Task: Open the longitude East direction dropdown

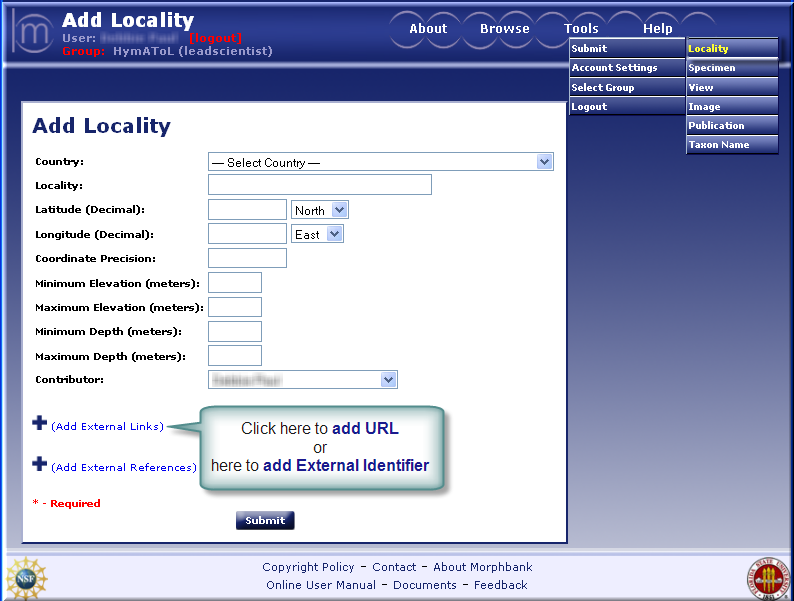Action: (317, 234)
